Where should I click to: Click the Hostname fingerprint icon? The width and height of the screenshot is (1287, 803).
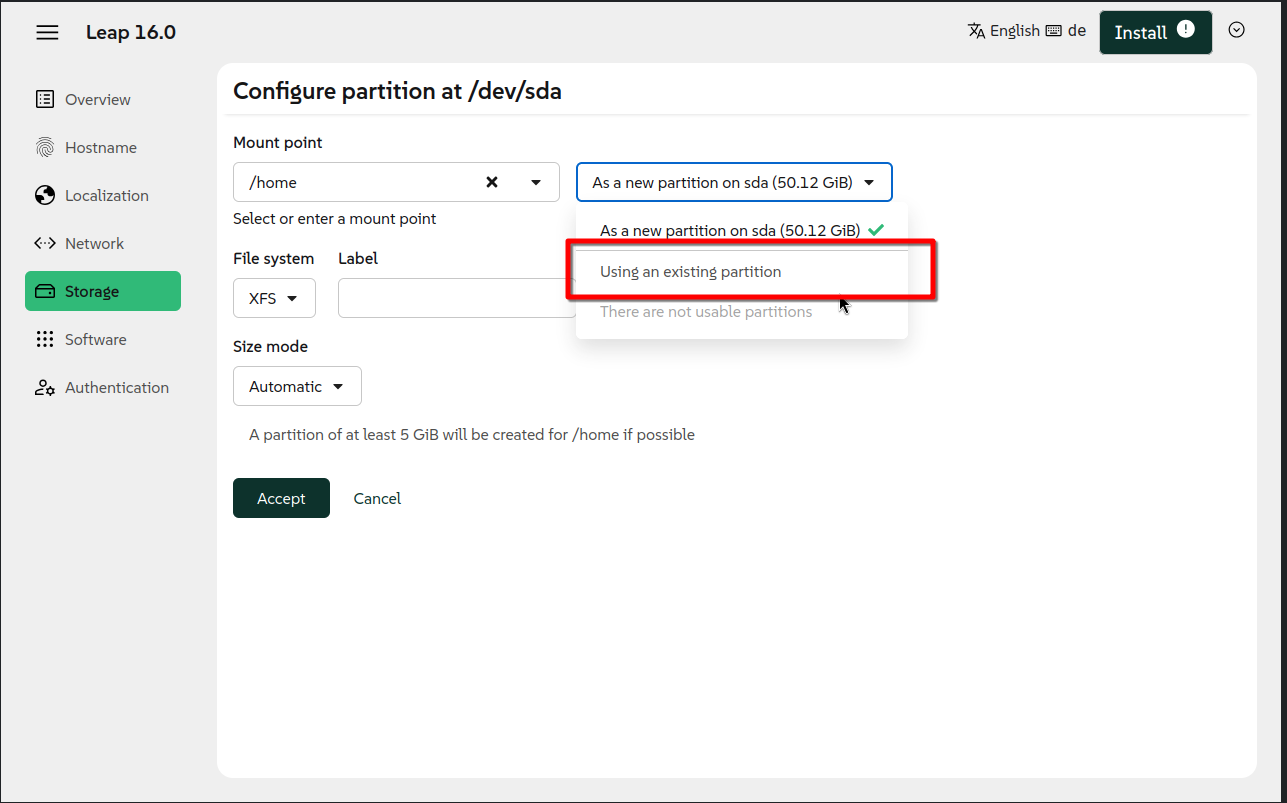click(45, 148)
